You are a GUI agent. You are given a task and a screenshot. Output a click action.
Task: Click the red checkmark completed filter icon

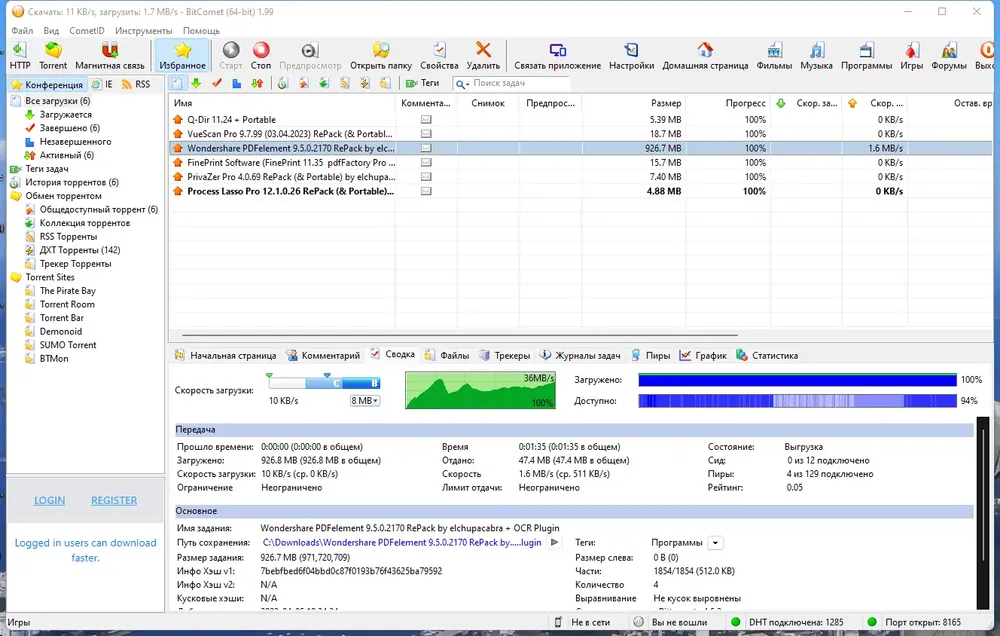coord(217,83)
